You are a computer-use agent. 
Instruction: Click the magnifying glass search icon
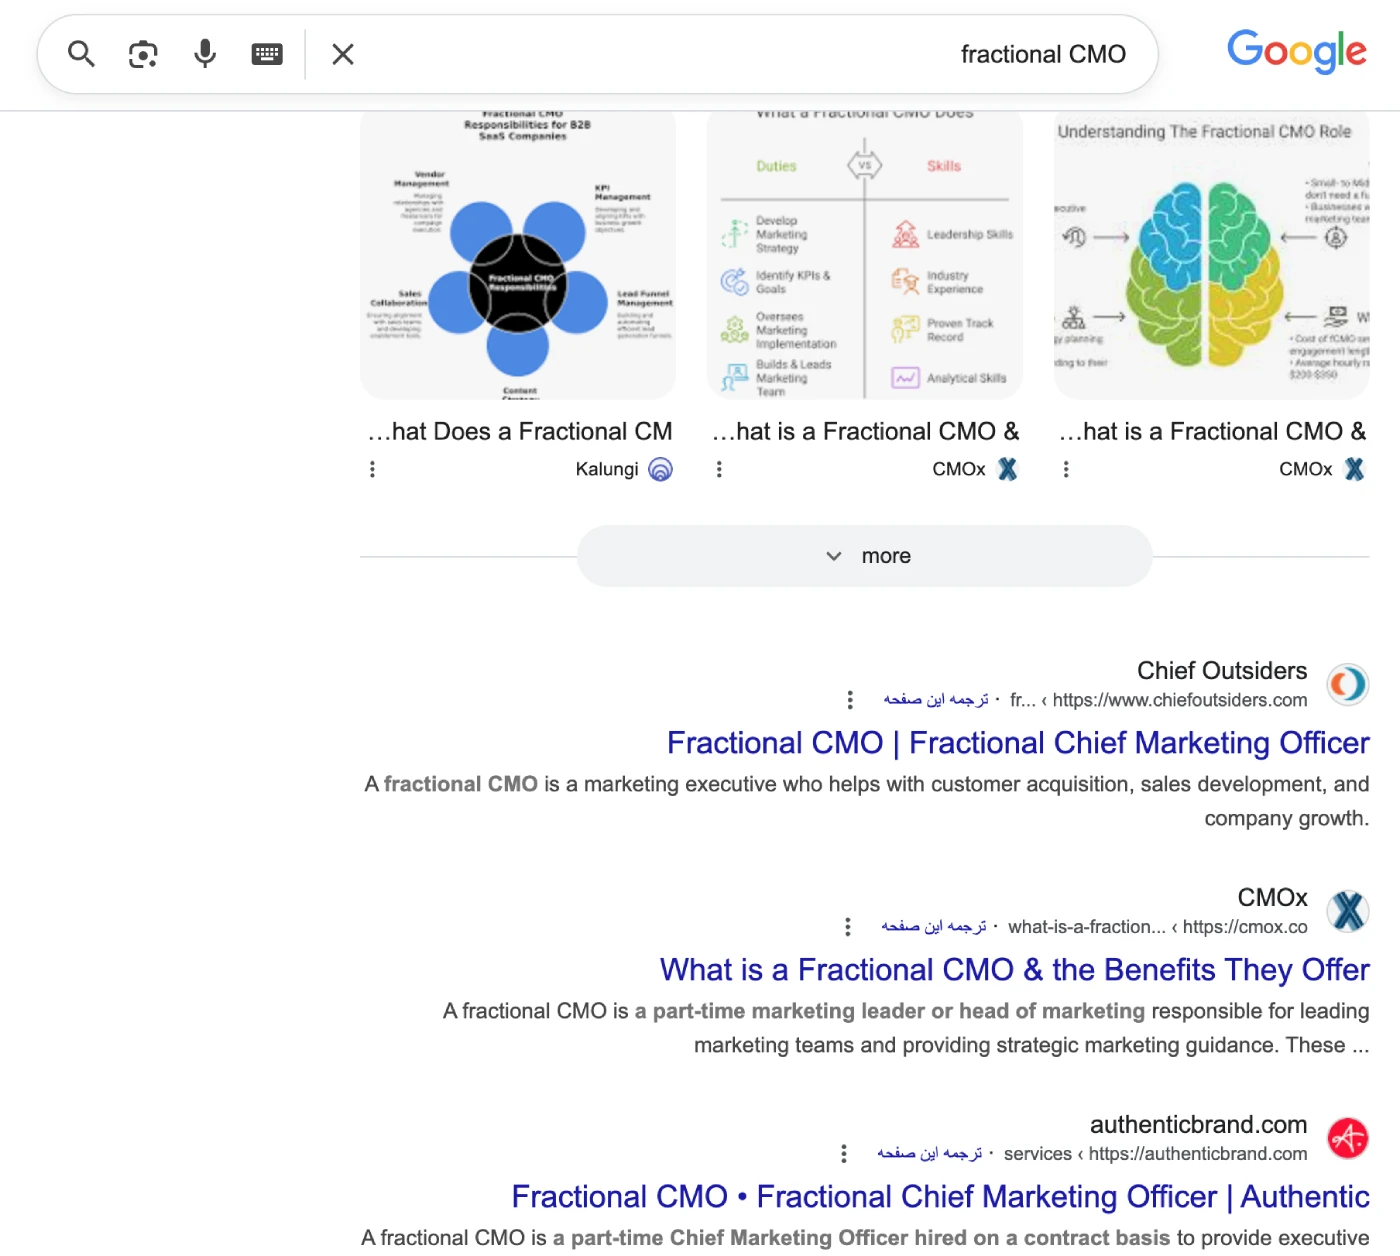coord(81,54)
